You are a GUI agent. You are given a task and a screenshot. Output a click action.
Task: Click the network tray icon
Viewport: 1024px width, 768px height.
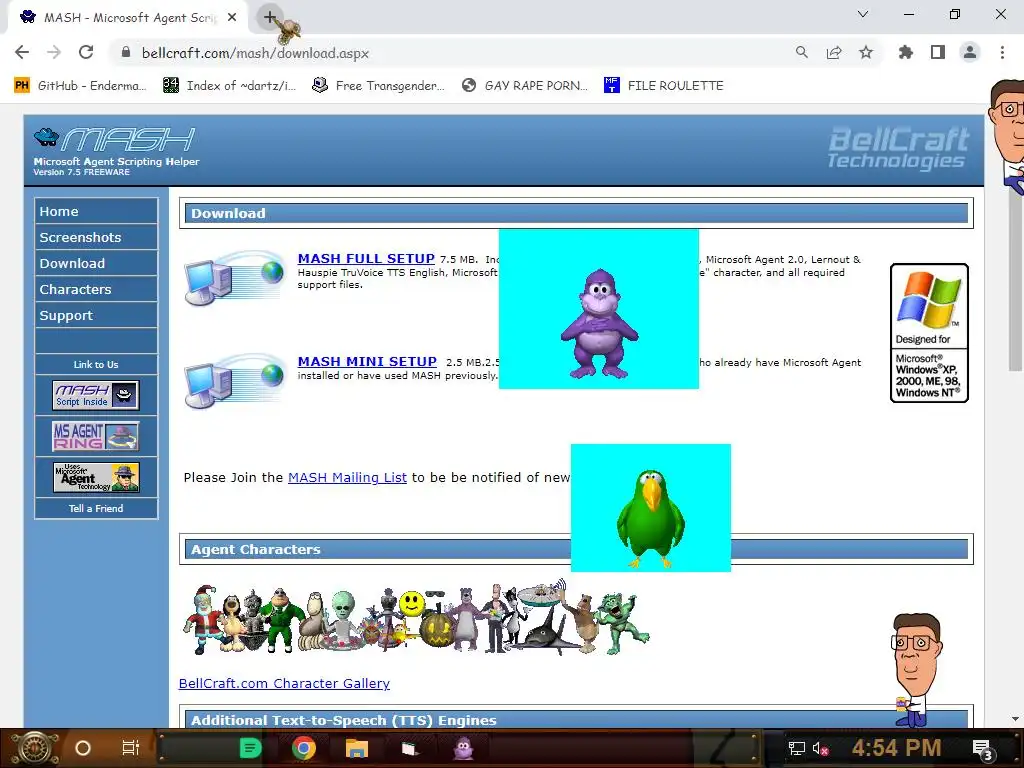click(796, 748)
